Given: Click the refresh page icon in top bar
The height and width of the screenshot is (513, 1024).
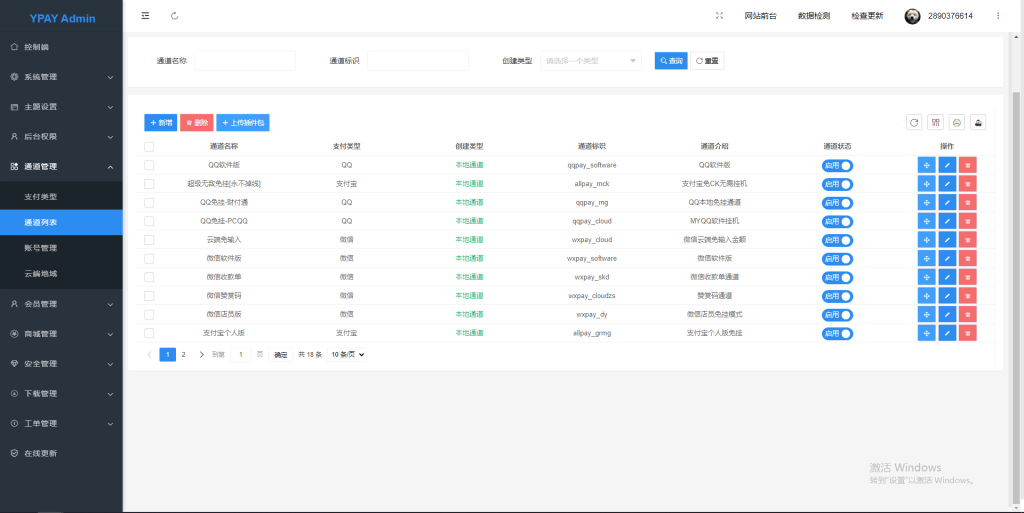Looking at the screenshot, I should click(174, 16).
